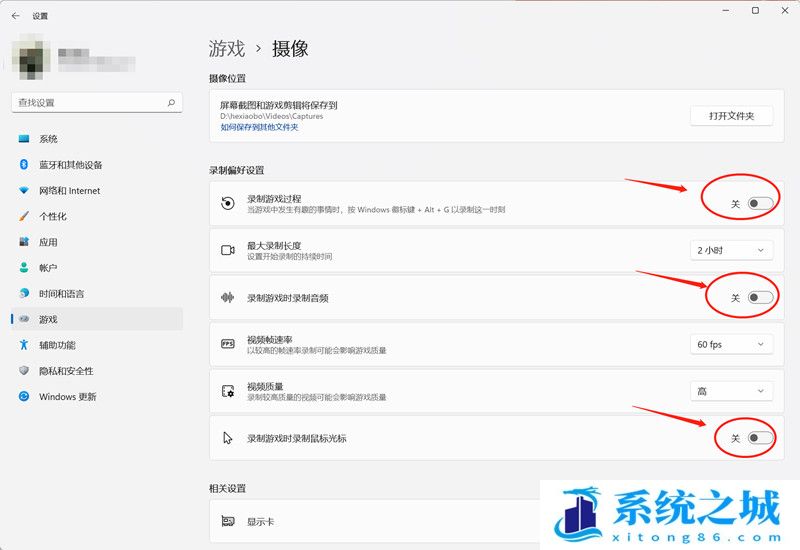Image resolution: width=800 pixels, height=550 pixels.
Task: Click the 打开文件夹 button
Action: 731,116
